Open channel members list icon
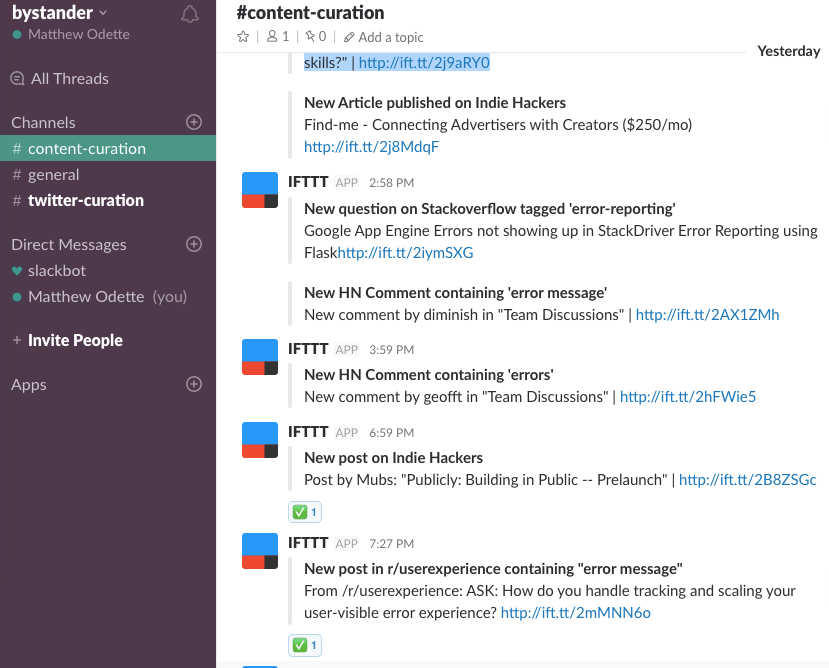Screen dimensions: 829x668 tap(277, 37)
